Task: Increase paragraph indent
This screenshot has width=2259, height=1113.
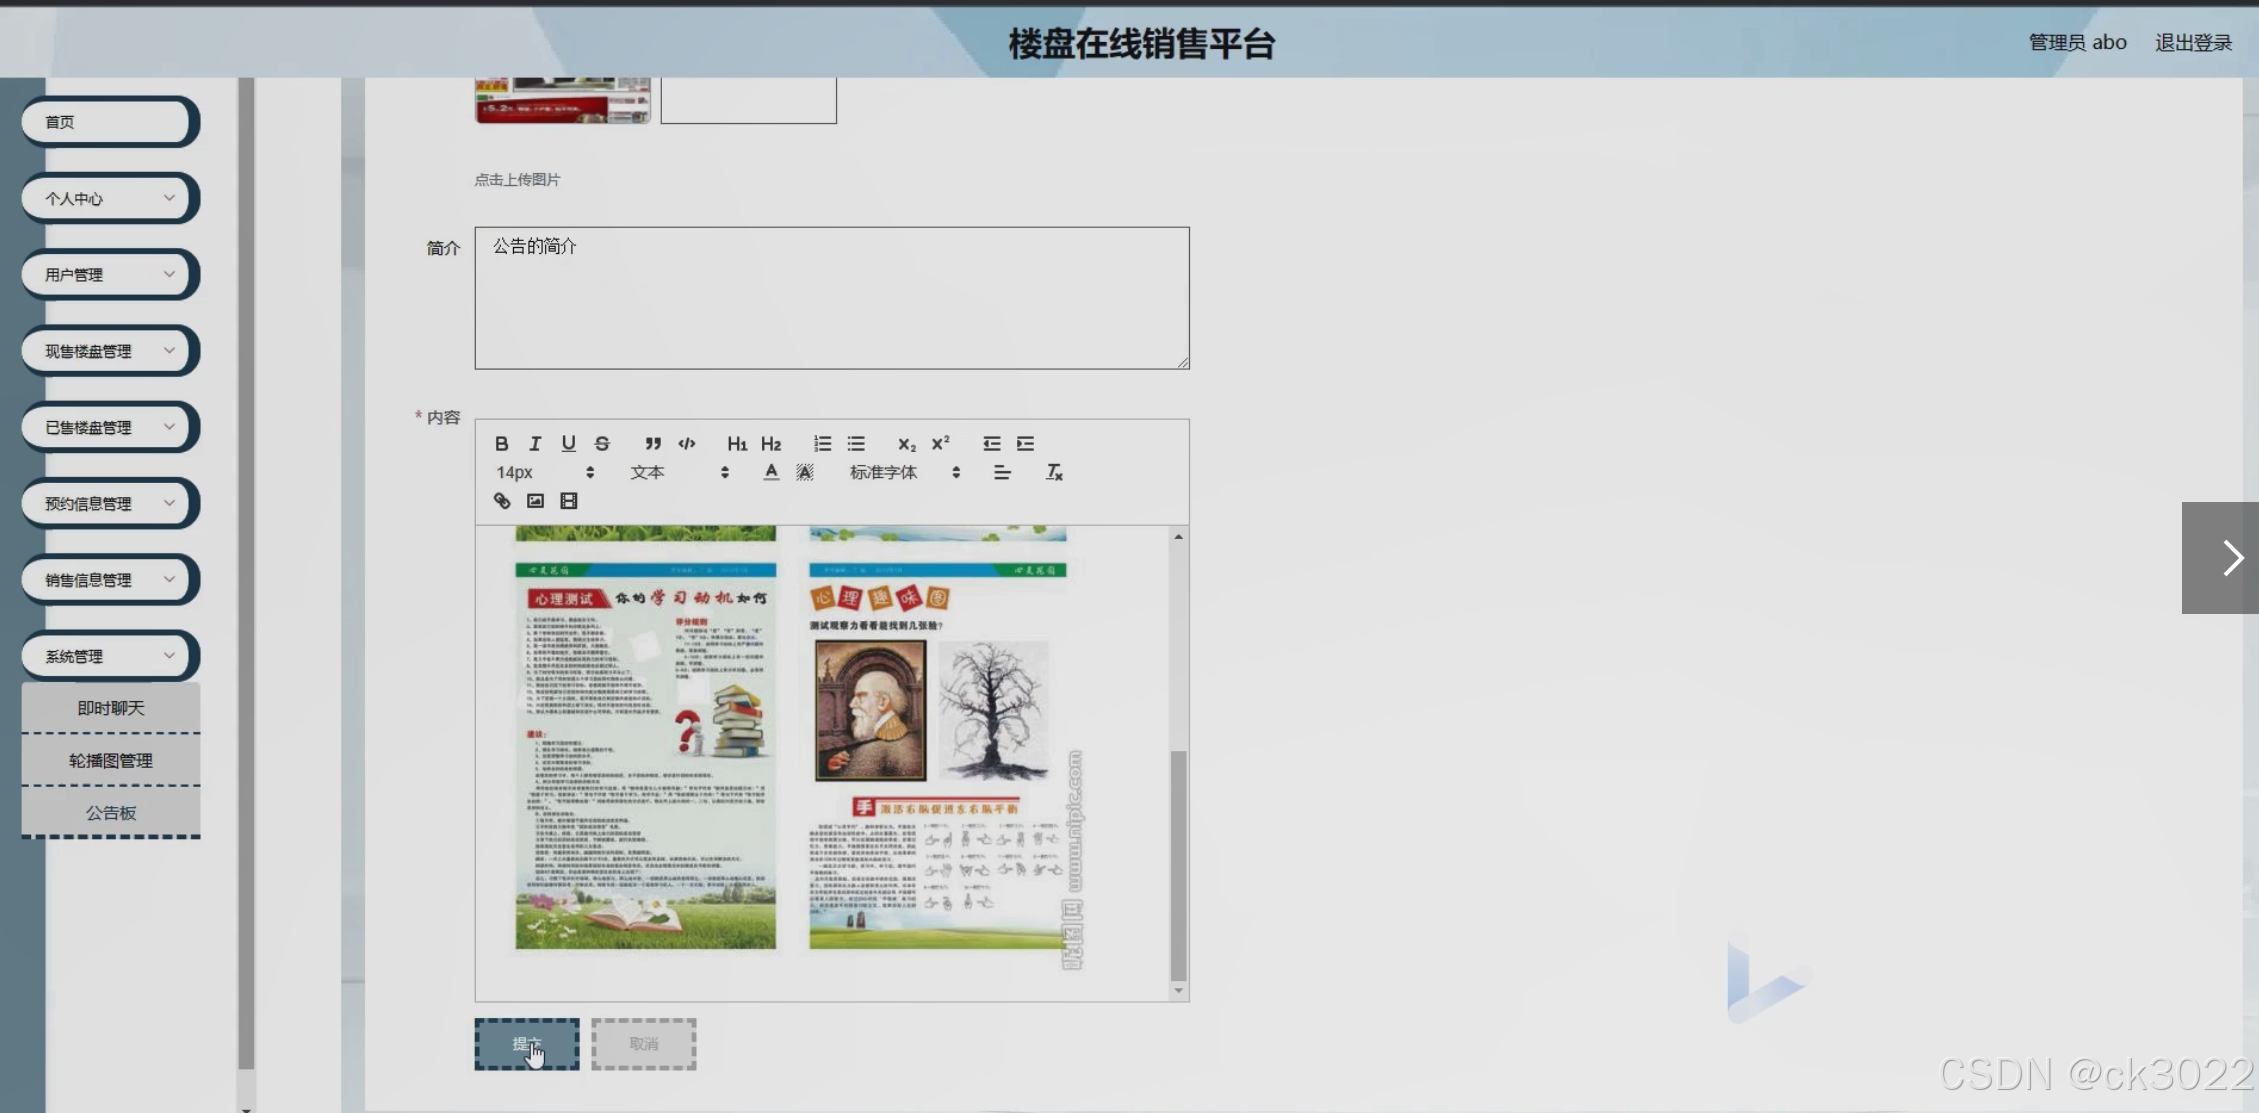Action: pyautogui.click(x=1025, y=443)
